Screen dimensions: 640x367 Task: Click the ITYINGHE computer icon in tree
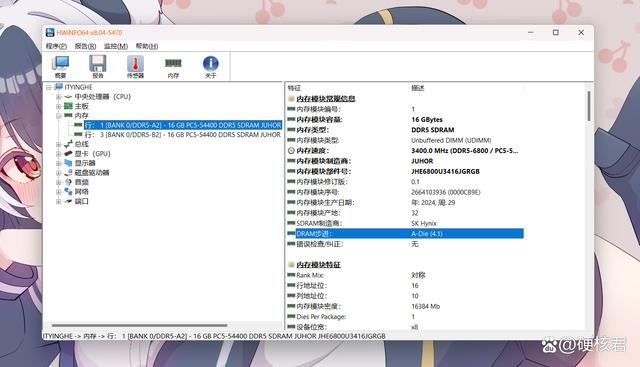59,87
